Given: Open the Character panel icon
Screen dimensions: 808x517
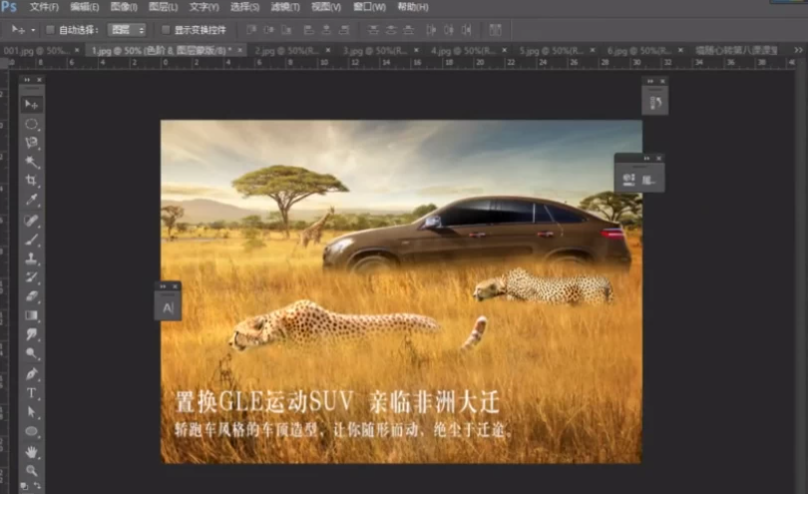Looking at the screenshot, I should point(168,308).
